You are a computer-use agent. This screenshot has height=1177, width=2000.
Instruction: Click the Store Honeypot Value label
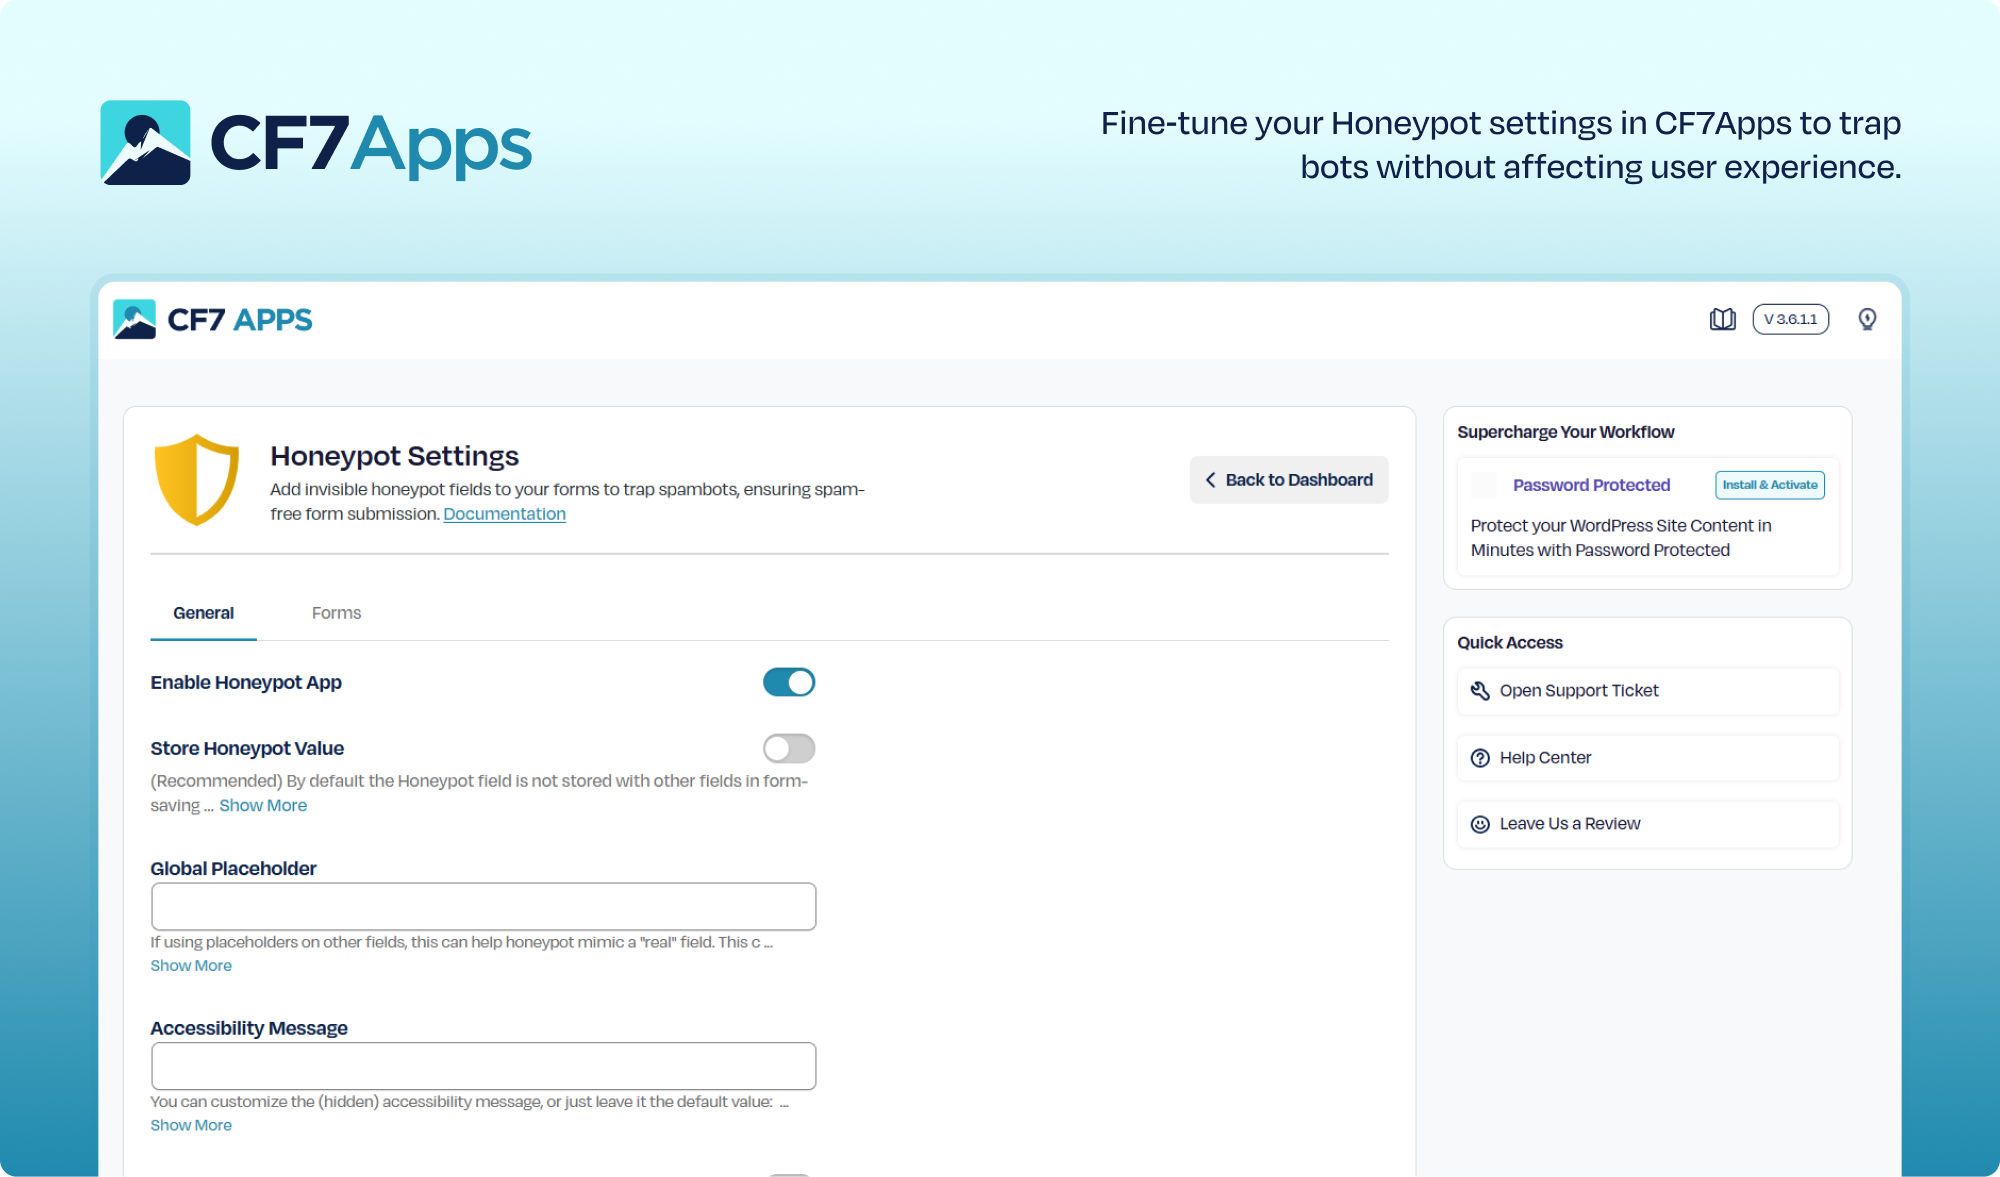coord(247,749)
